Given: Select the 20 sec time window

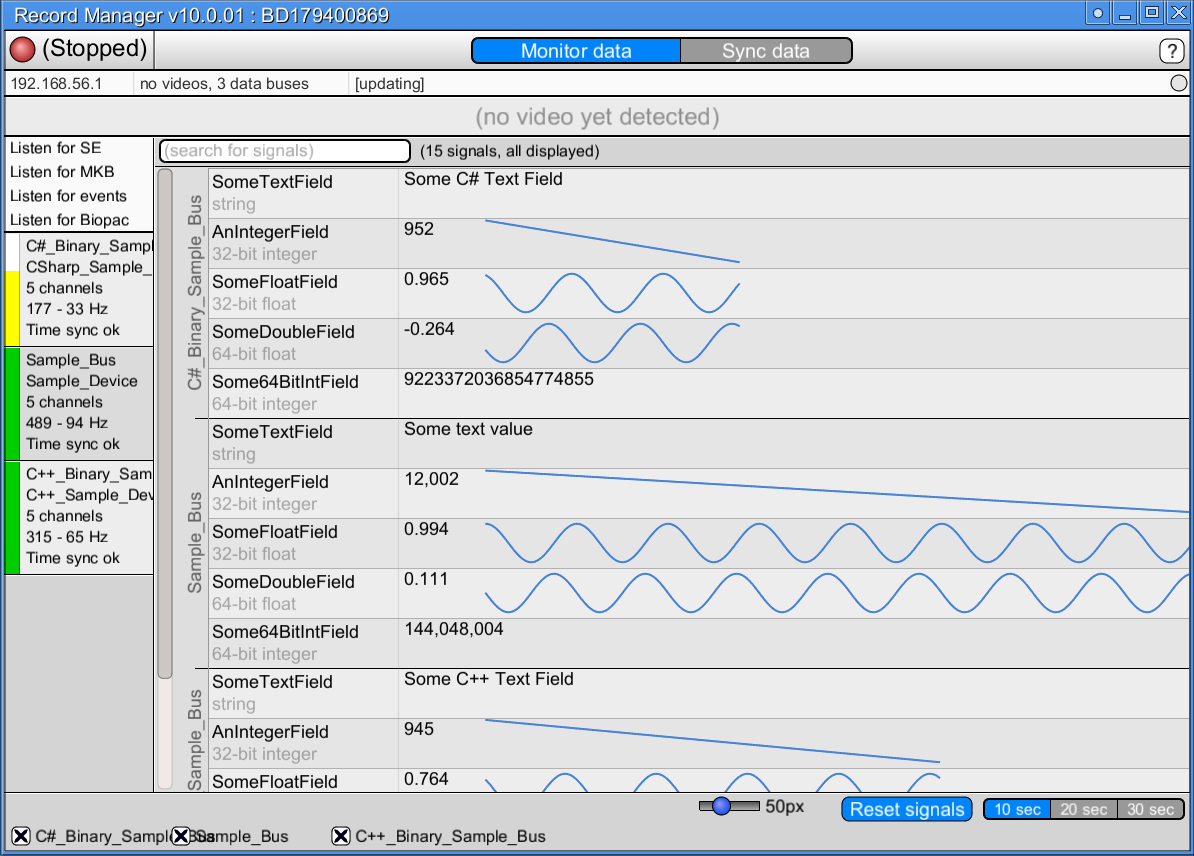Looking at the screenshot, I should click(x=1084, y=809).
